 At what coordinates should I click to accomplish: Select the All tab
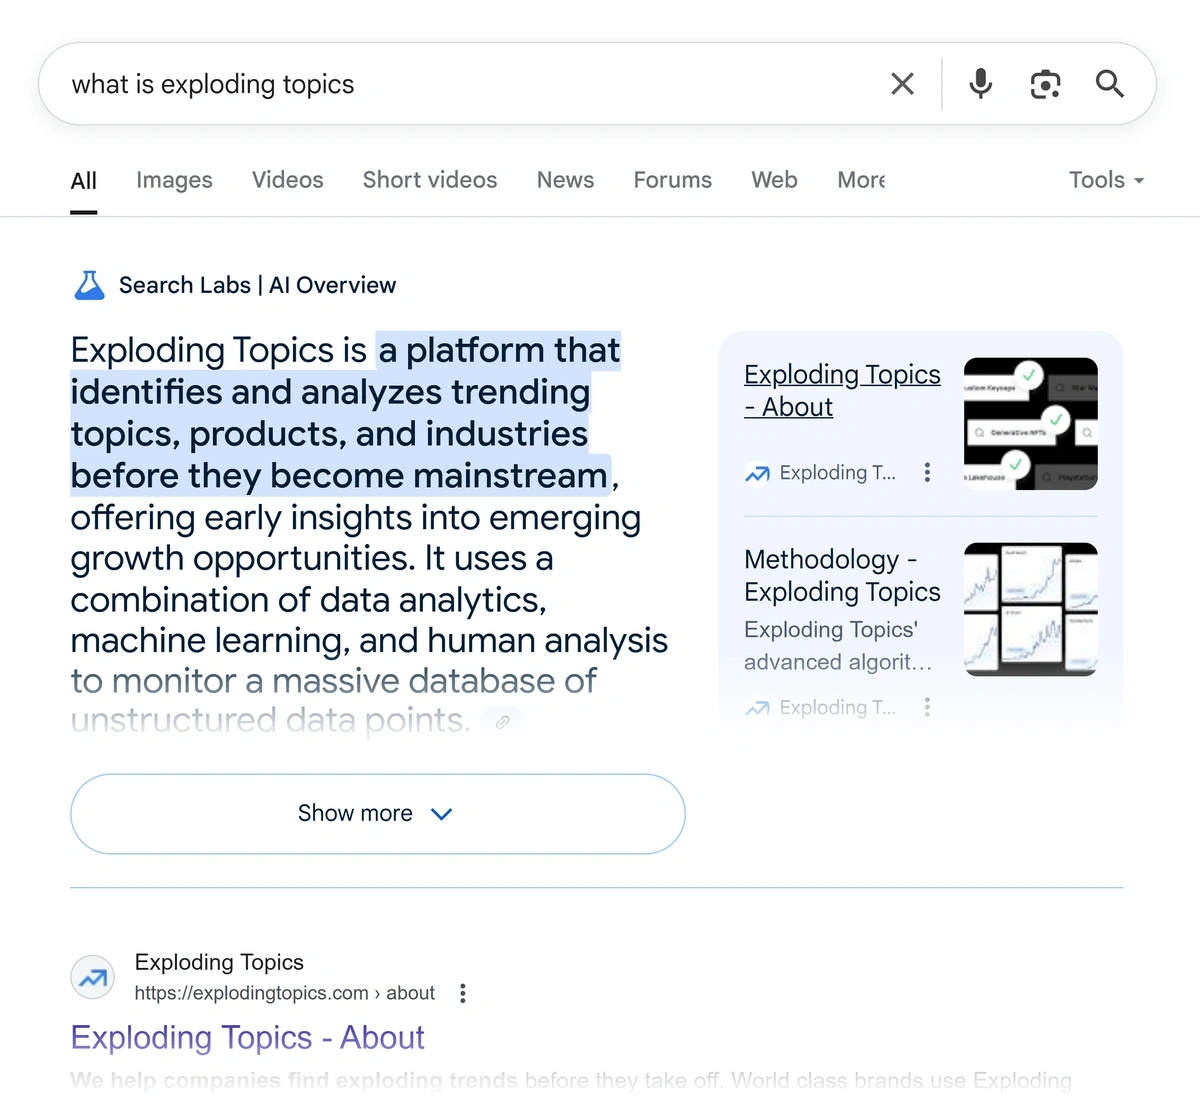tap(84, 181)
